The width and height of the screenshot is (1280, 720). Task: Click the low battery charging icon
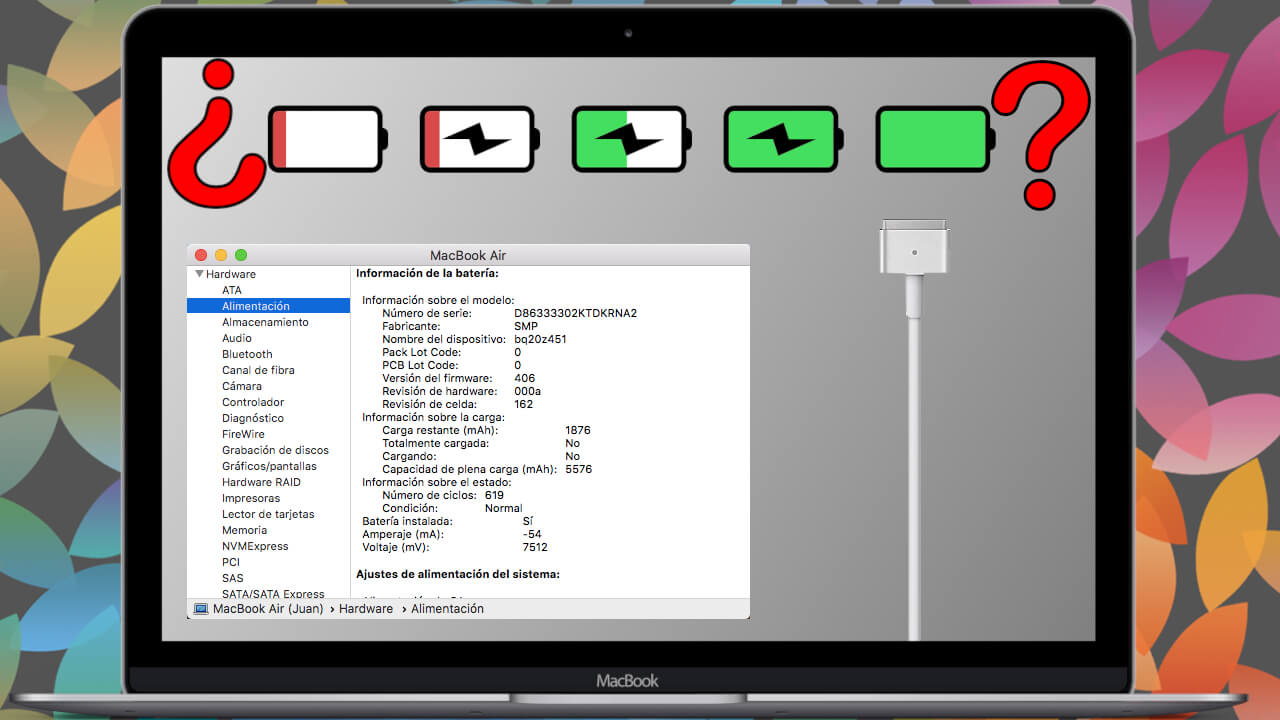pos(480,139)
